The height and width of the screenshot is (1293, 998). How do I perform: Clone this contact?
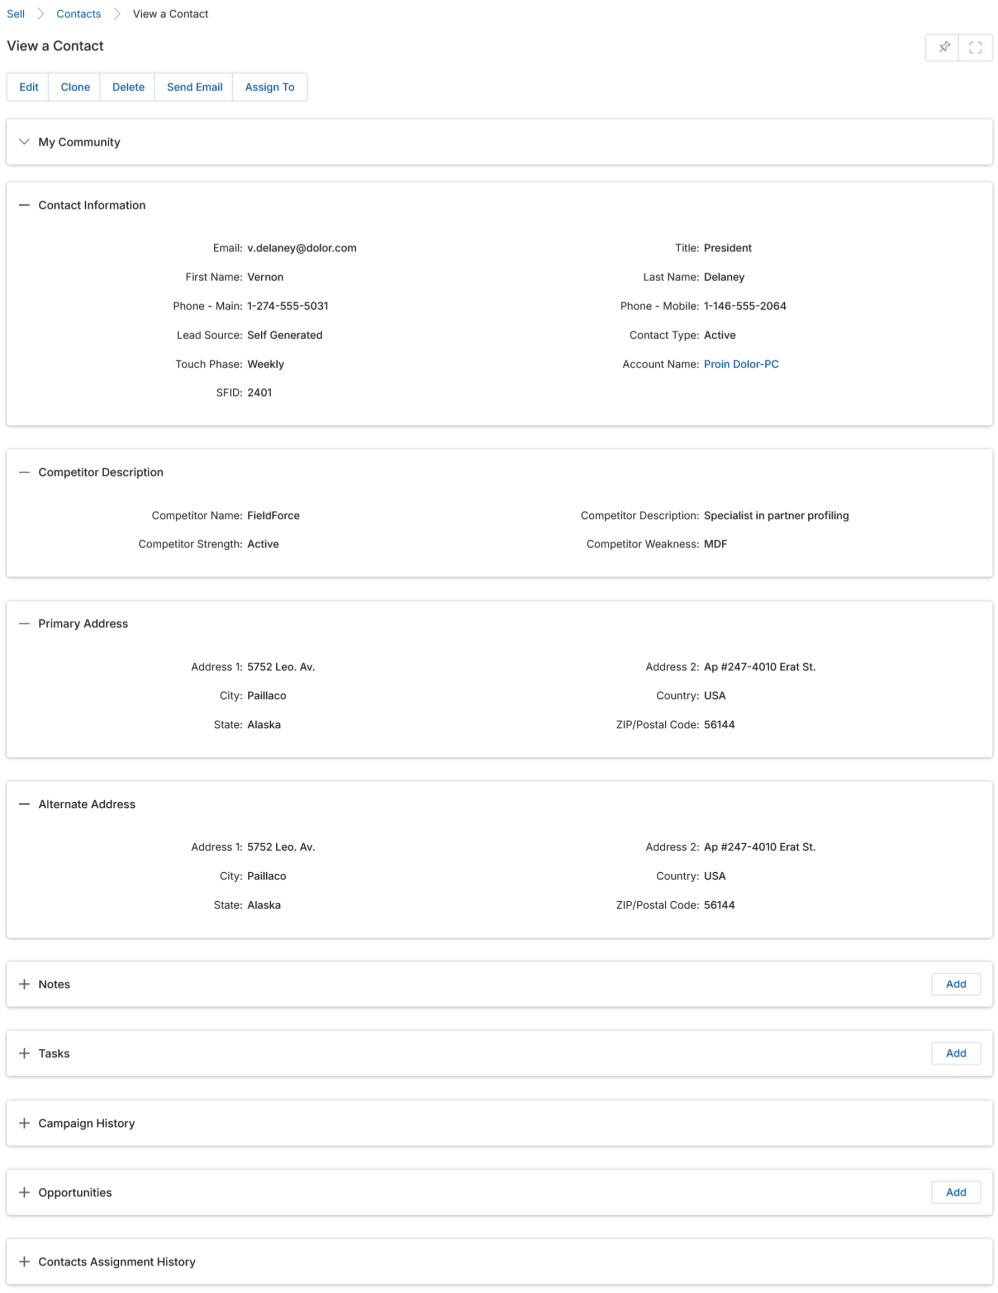[x=75, y=87]
